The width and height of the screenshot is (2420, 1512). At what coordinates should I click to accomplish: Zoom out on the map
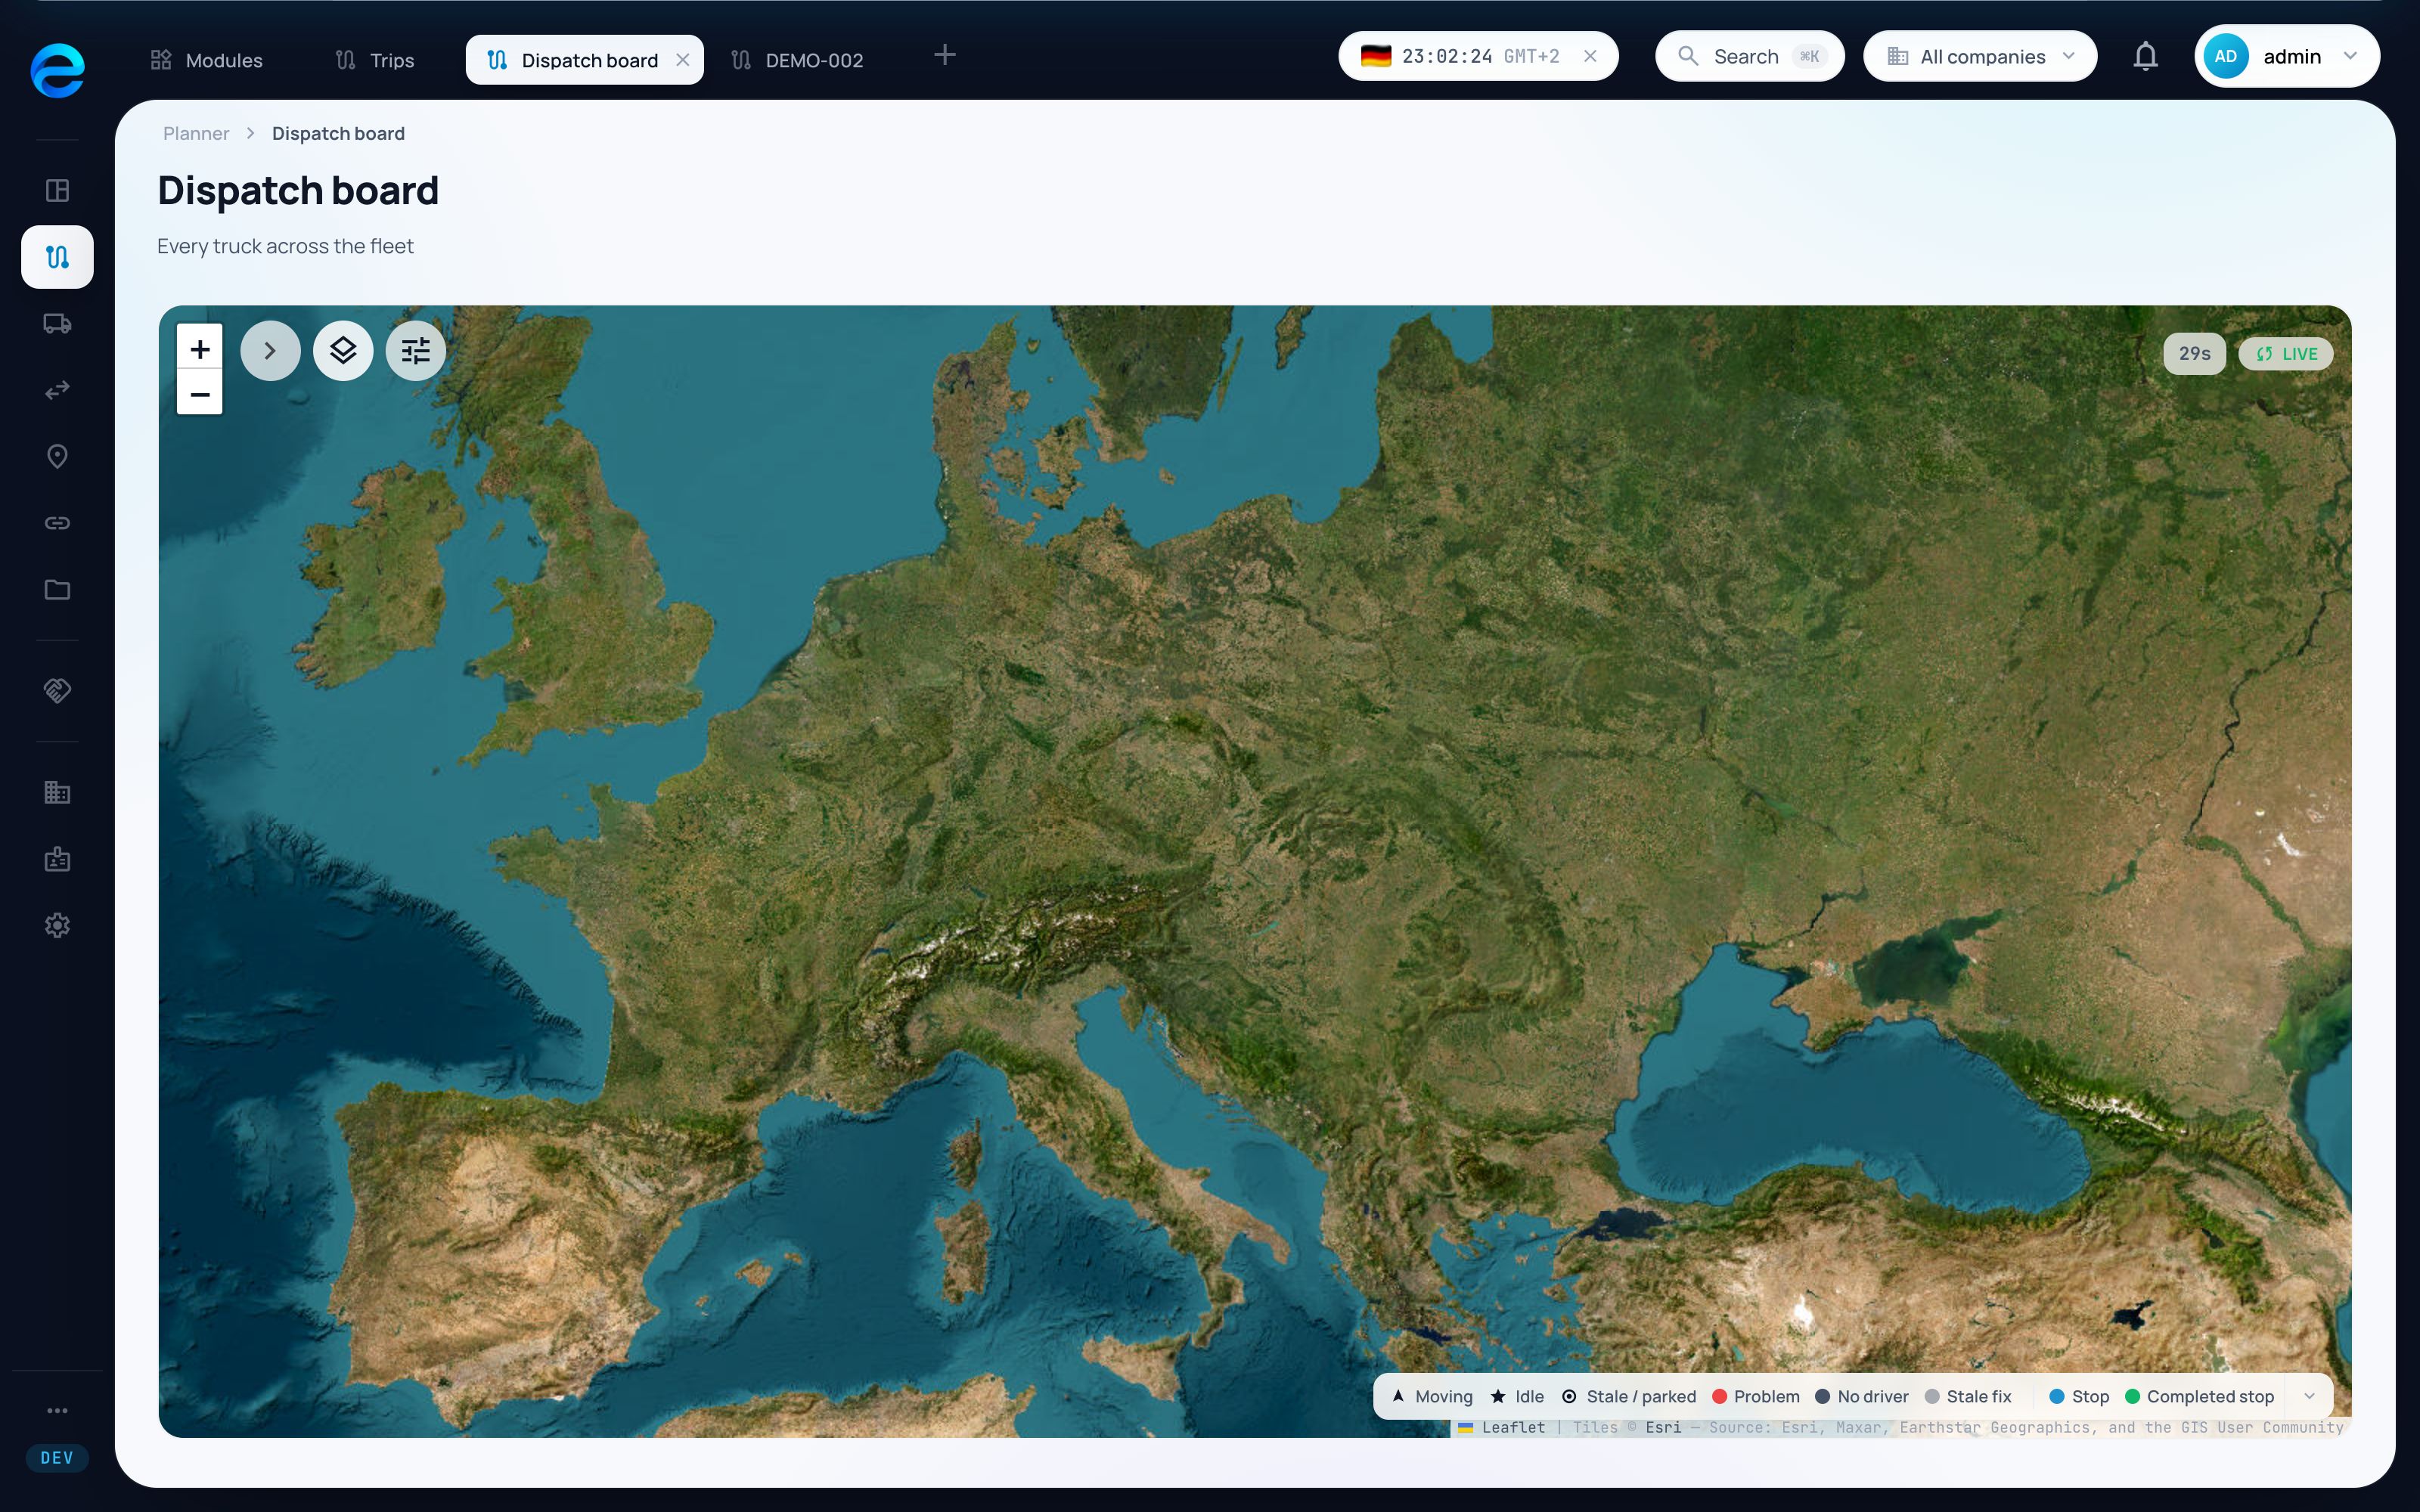click(199, 393)
